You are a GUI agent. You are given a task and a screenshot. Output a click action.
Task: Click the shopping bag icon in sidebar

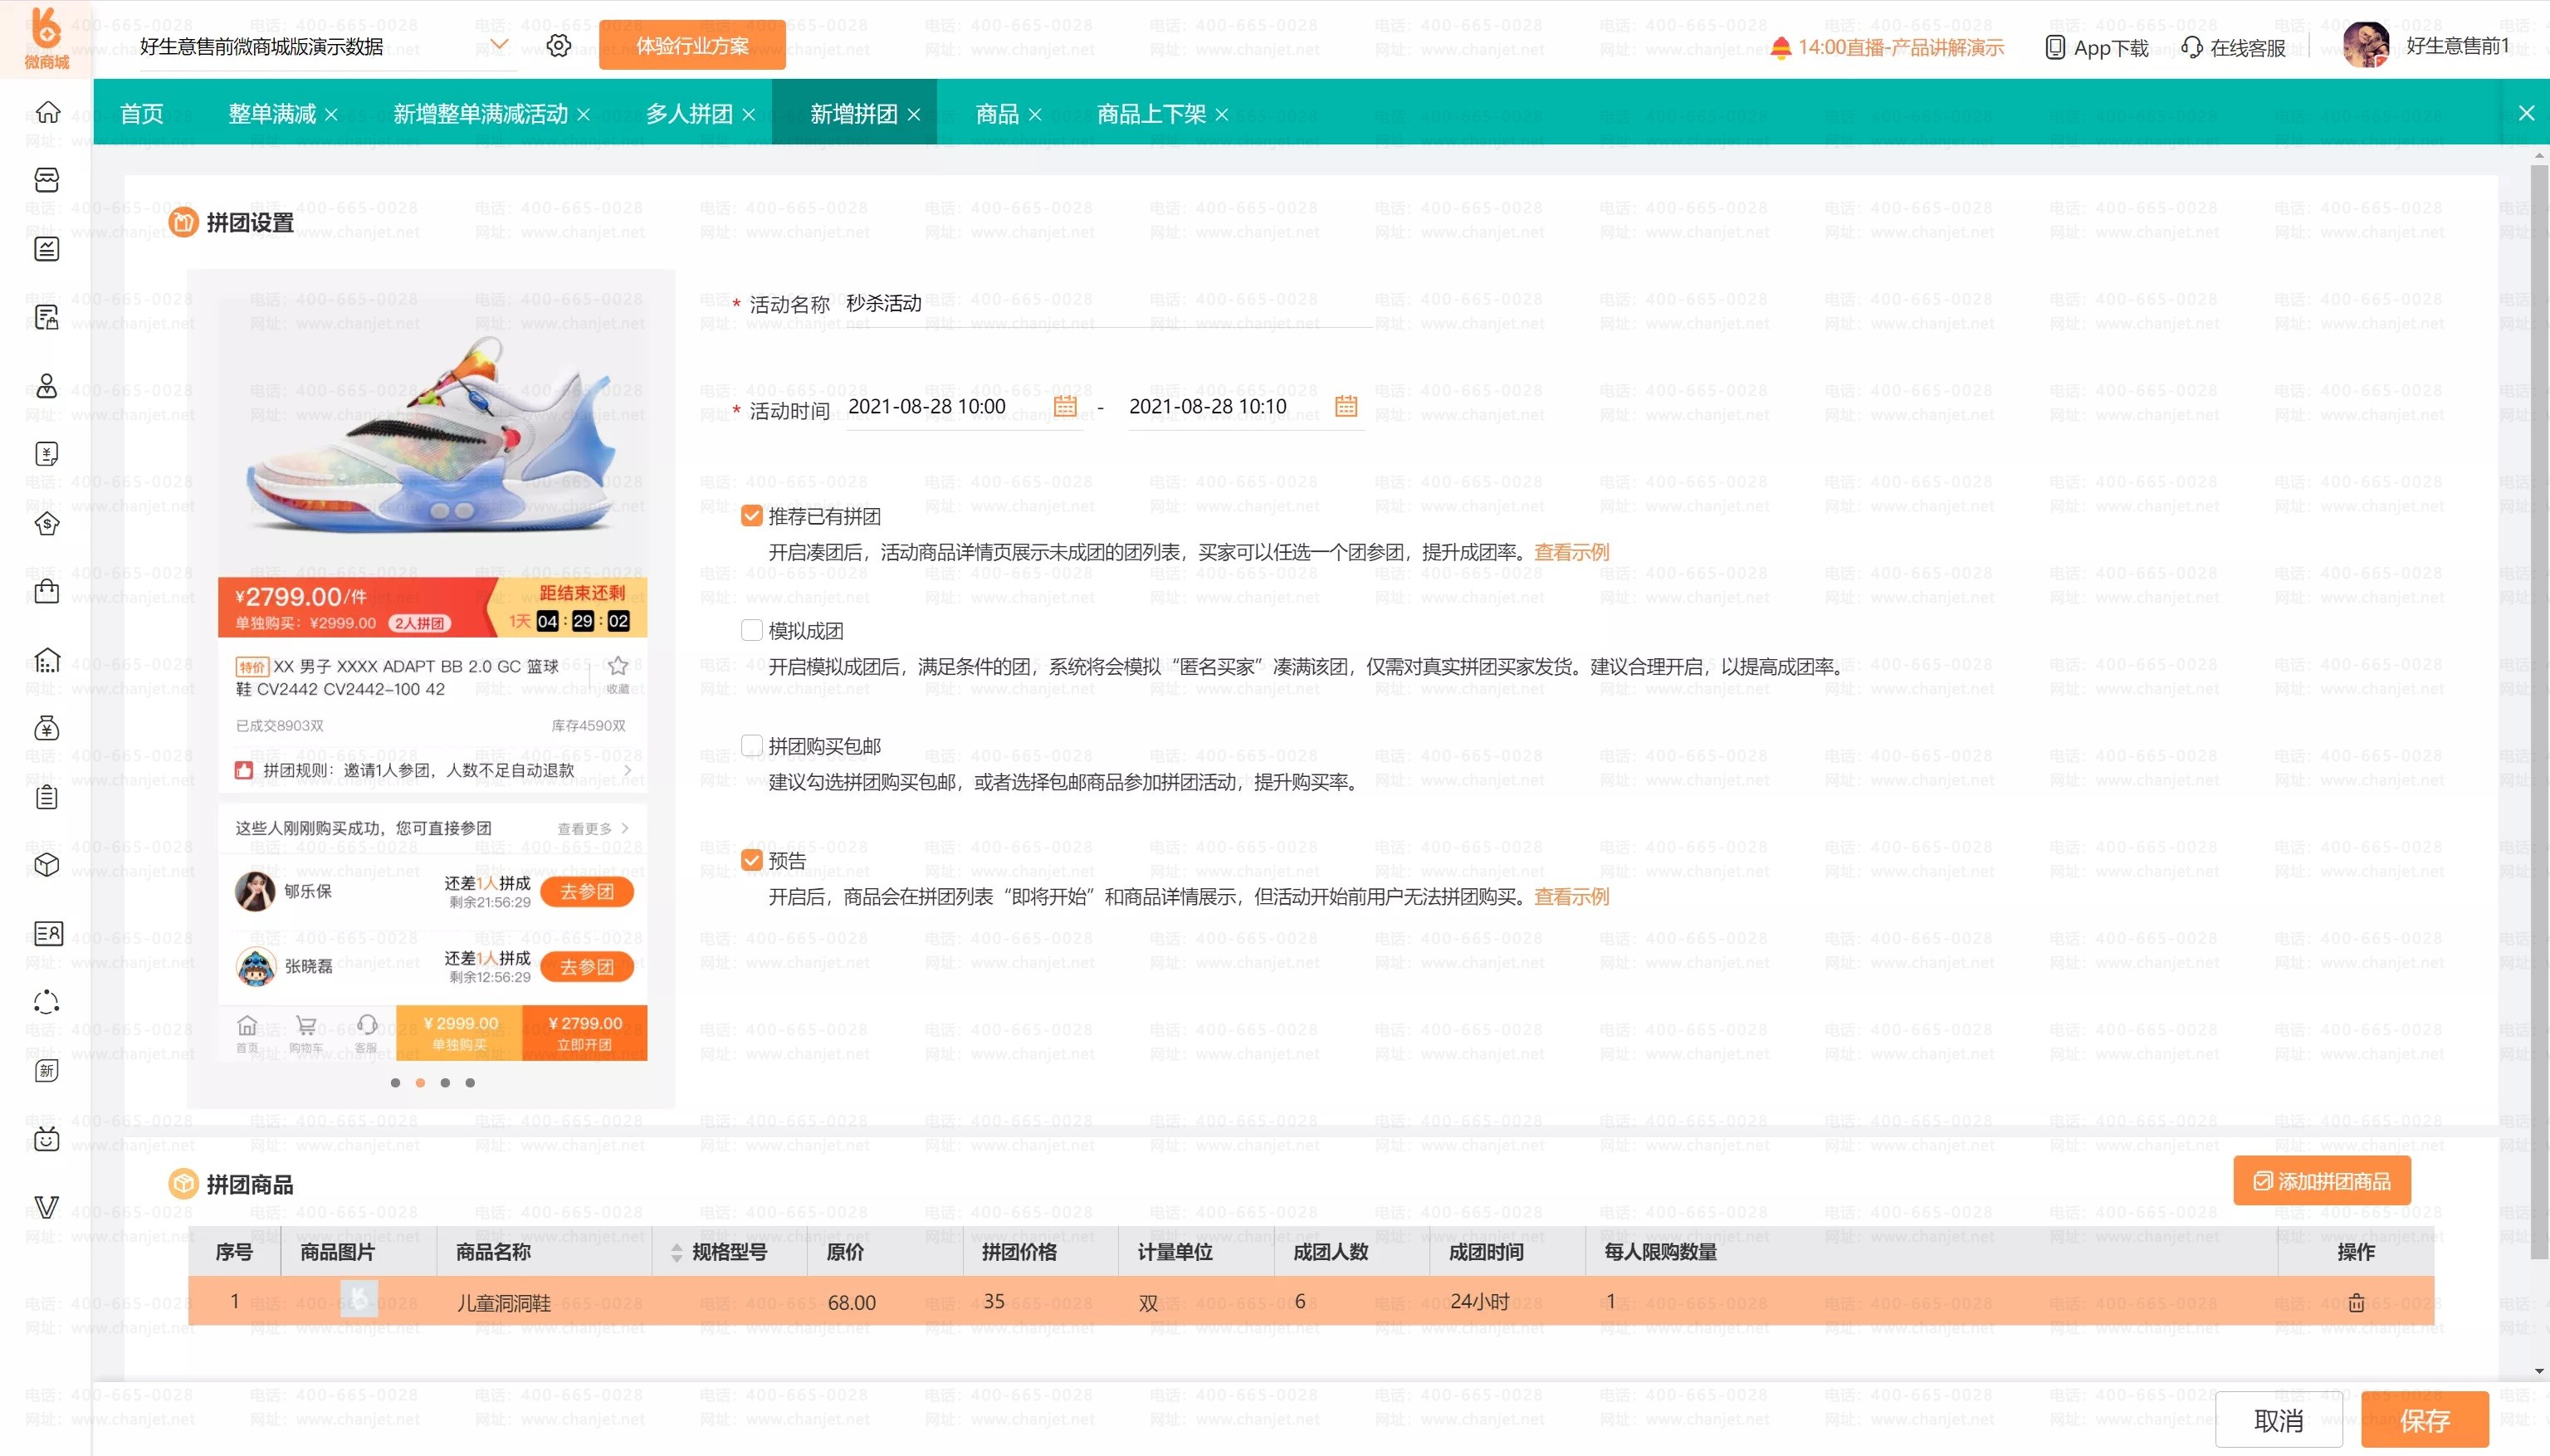(47, 591)
